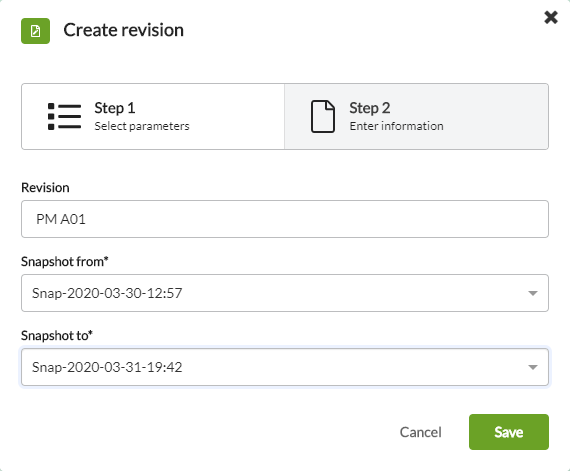The width and height of the screenshot is (570, 471).
Task: Click the Create revision dialog title
Action: click(124, 30)
